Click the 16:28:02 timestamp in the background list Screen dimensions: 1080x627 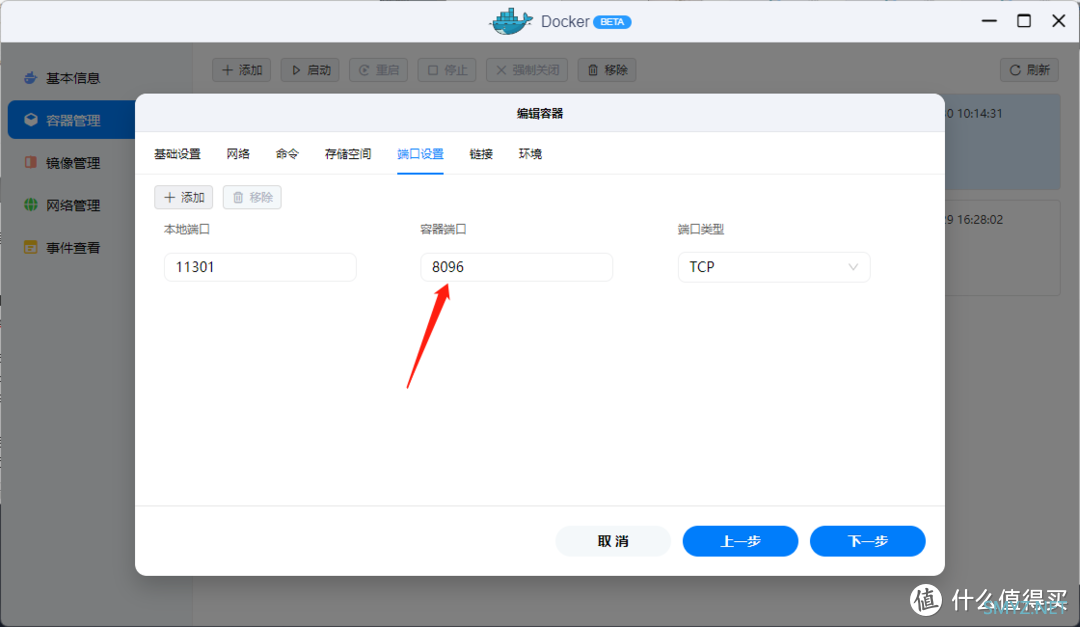979,220
